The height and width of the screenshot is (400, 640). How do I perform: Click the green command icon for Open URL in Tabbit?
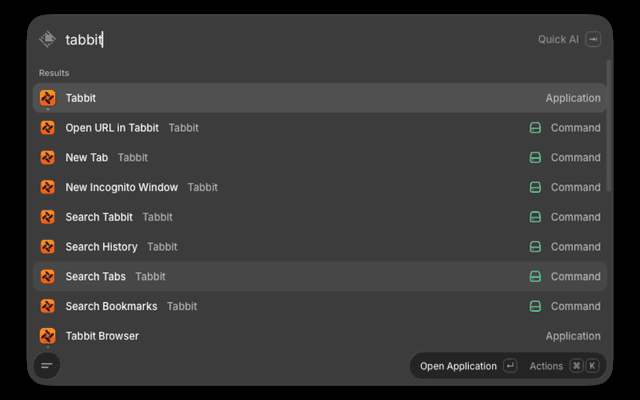coord(535,128)
